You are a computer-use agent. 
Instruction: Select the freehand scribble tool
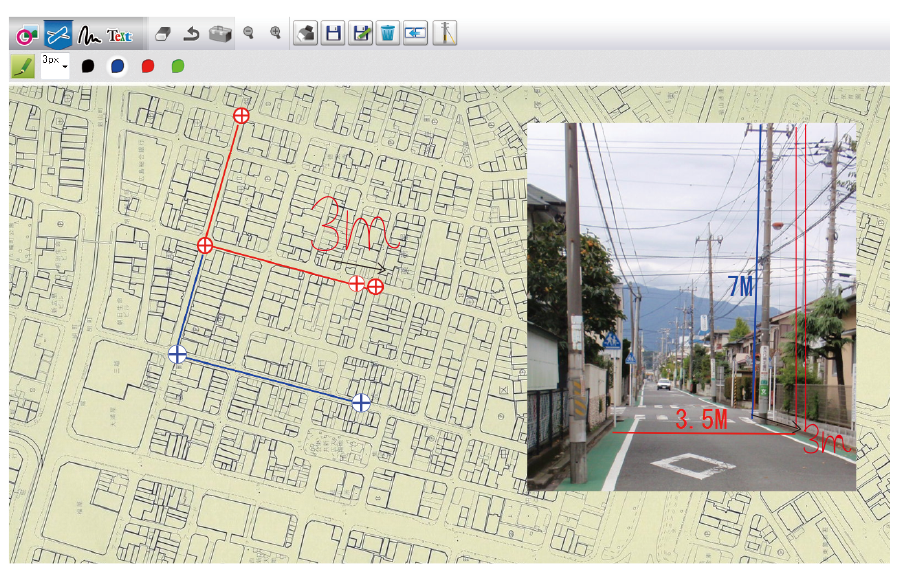(x=88, y=35)
